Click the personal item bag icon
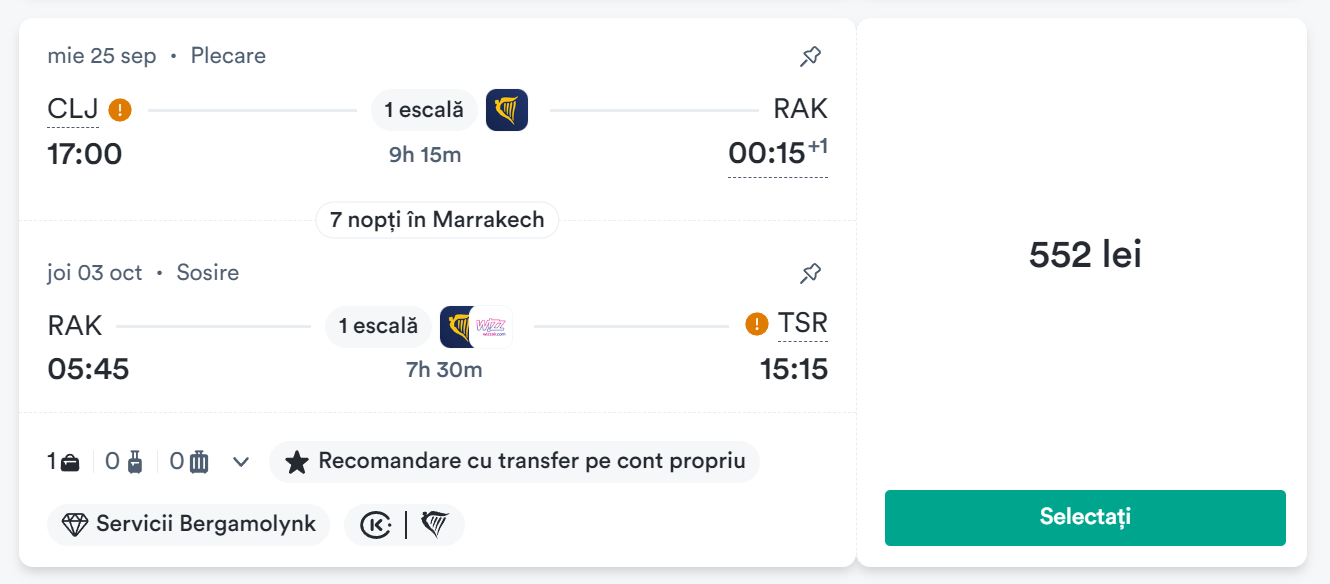This screenshot has width=1330, height=584. (70, 462)
